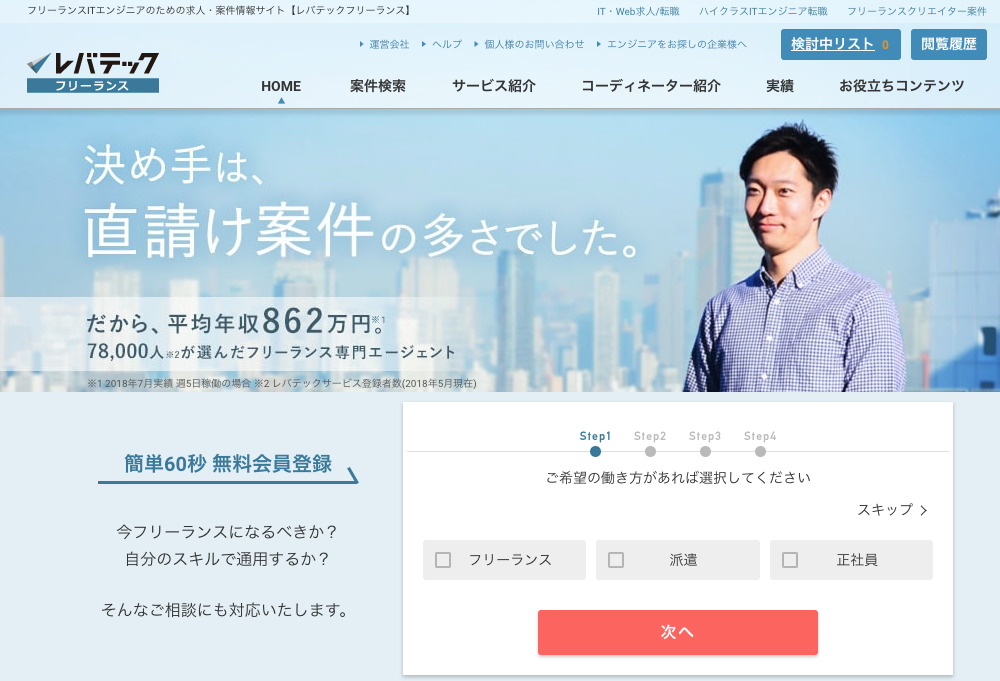The width and height of the screenshot is (1000, 681).
Task: Open the 検討中リスト button
Action: (x=841, y=44)
